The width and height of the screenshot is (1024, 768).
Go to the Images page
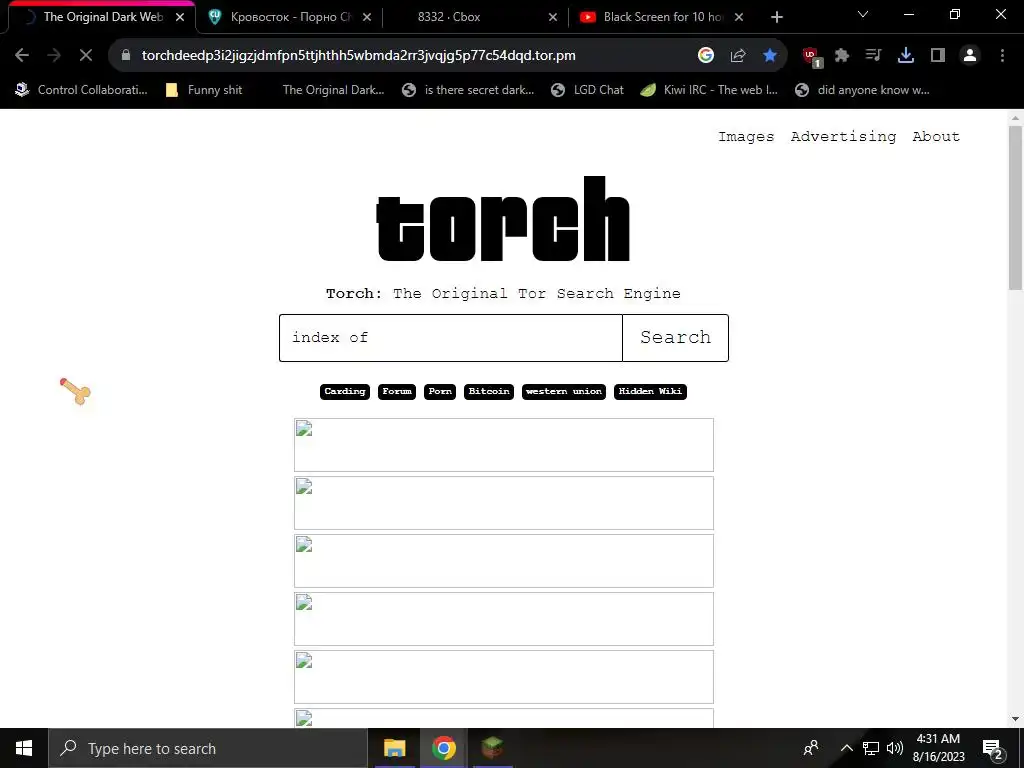pyautogui.click(x=746, y=136)
